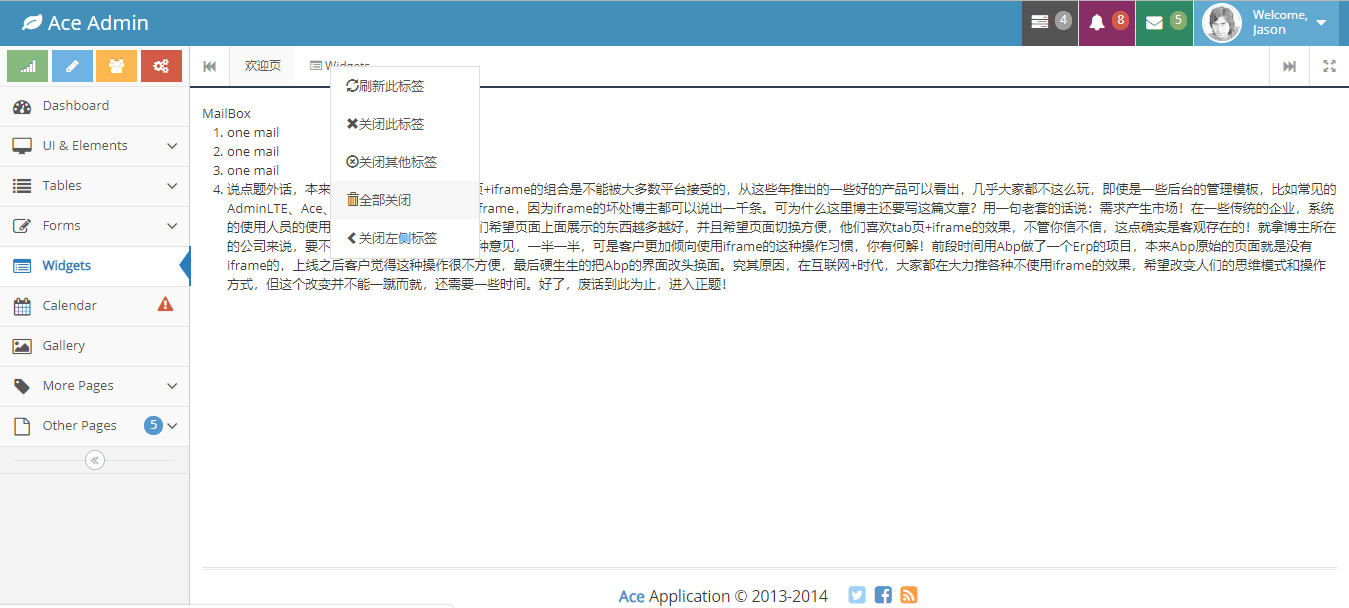Screen dimensions: 1349x608
Task: Open the tasks list with badge 4
Action: pyautogui.click(x=1050, y=22)
